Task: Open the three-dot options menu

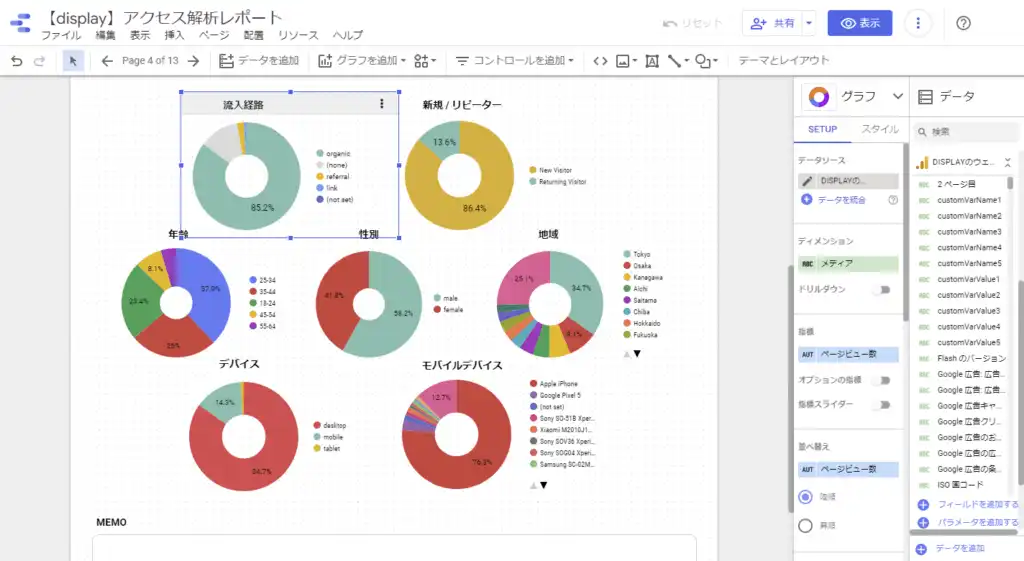Action: point(918,24)
